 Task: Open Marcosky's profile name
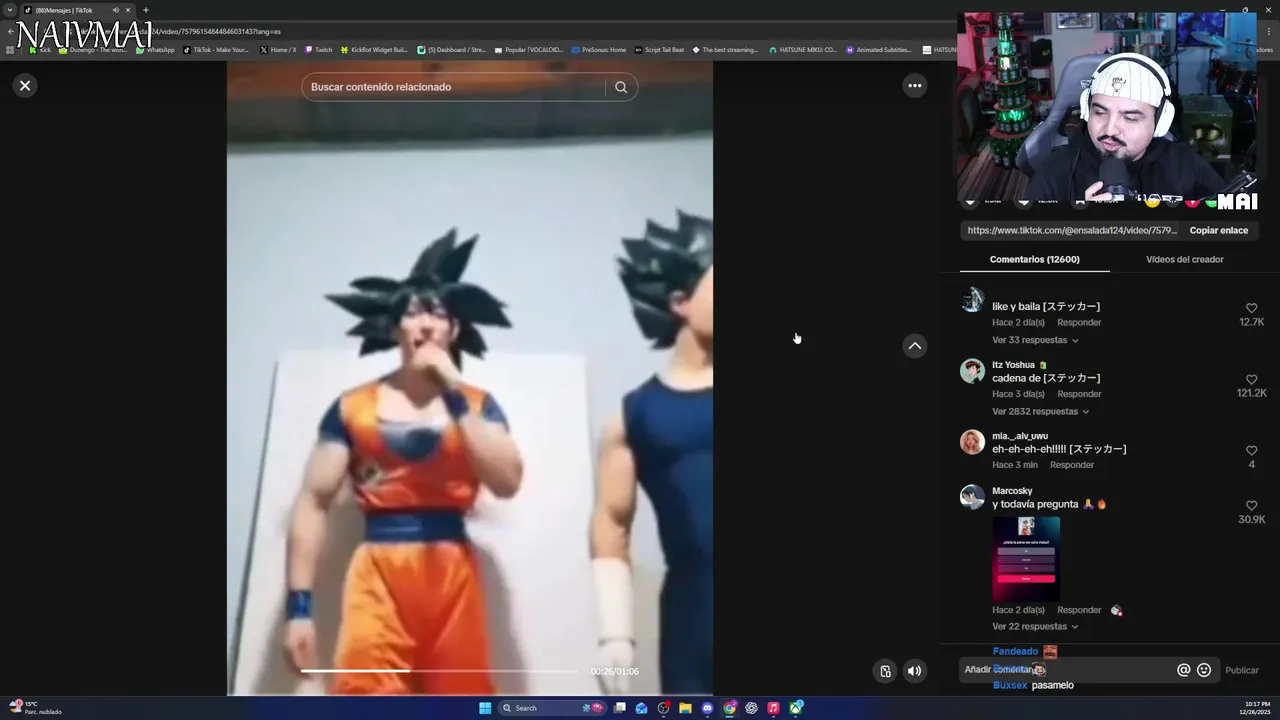coord(1012,491)
